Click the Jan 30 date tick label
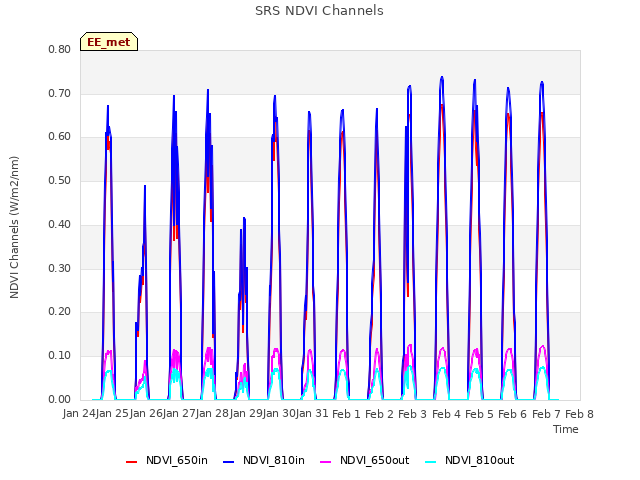The width and height of the screenshot is (640, 480). tap(279, 414)
